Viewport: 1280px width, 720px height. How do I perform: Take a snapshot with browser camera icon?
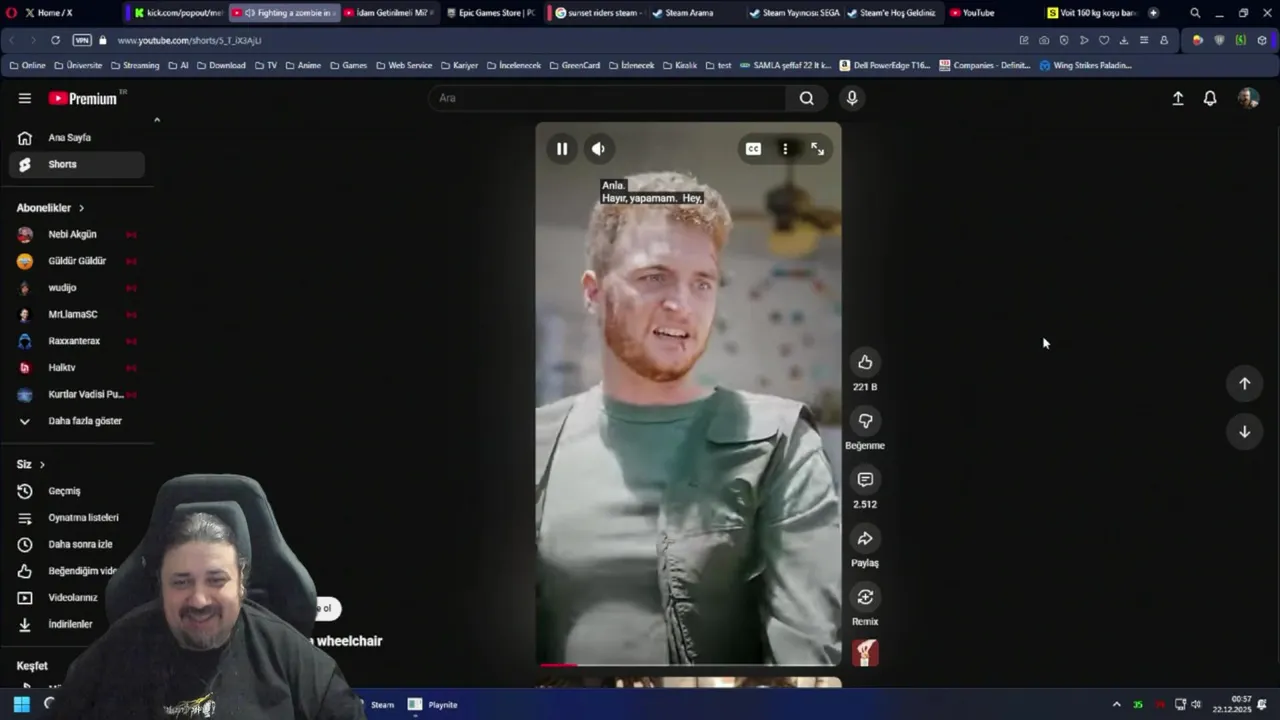tap(1044, 40)
